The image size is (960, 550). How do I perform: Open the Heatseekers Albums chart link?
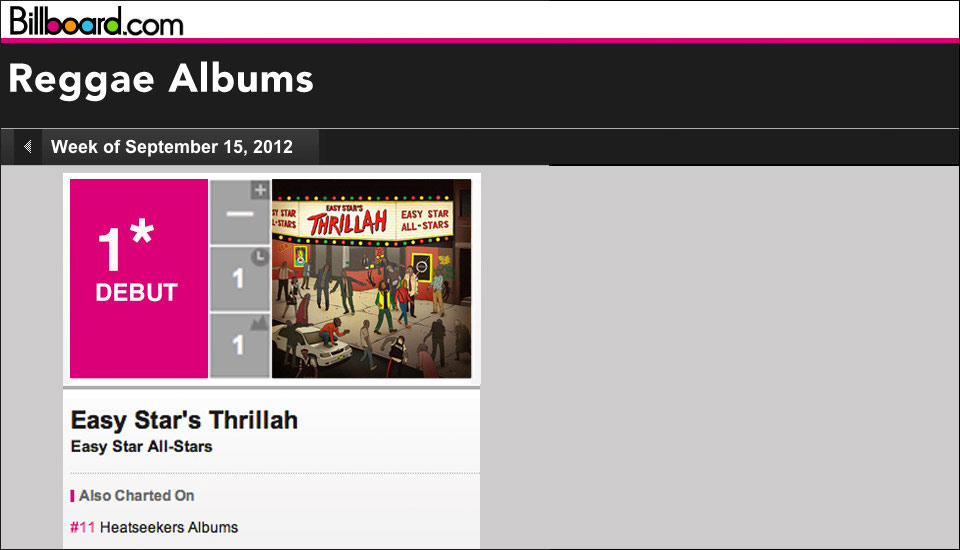pos(169,527)
